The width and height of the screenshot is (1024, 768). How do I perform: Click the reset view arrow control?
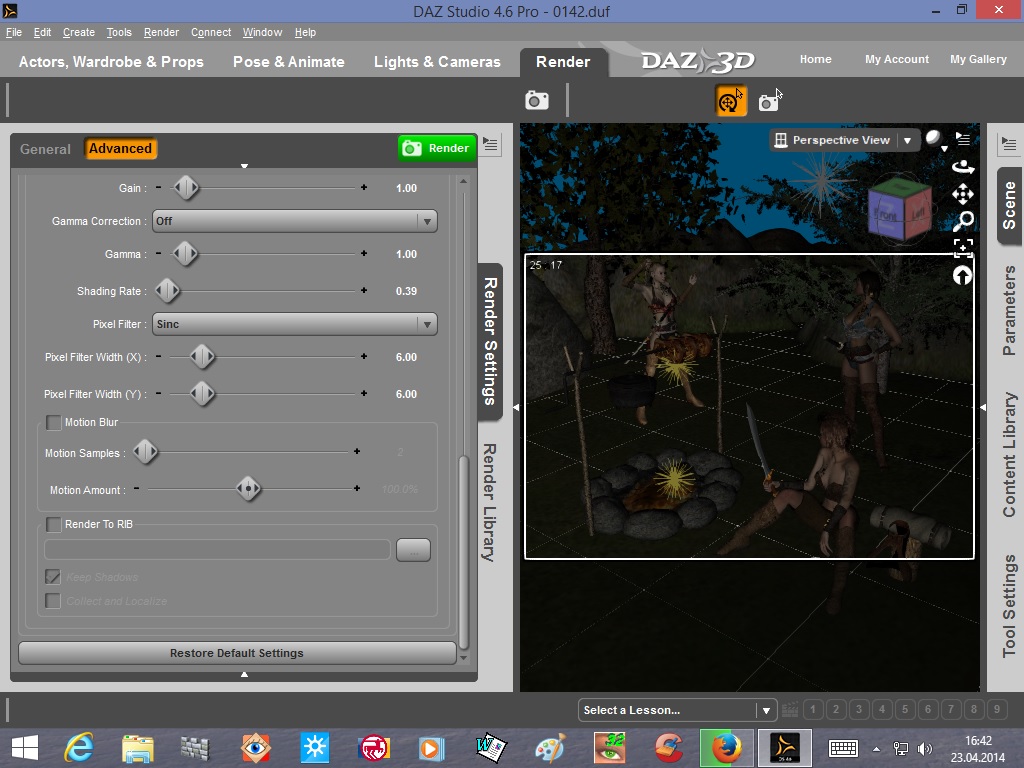pos(962,276)
